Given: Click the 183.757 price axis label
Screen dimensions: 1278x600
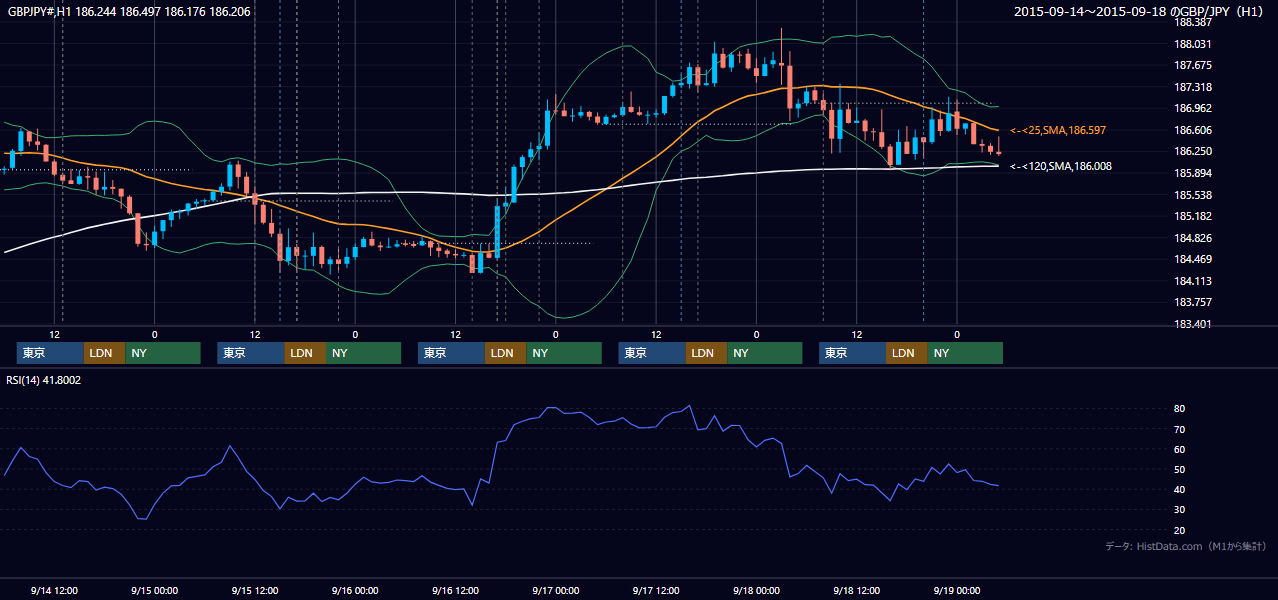Looking at the screenshot, I should [1194, 302].
